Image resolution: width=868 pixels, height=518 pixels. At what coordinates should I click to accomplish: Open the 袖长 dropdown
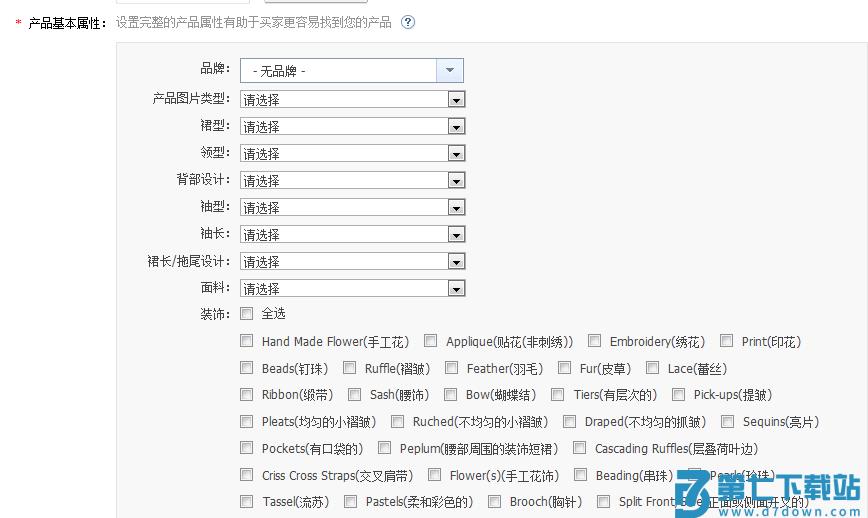[x=352, y=234]
